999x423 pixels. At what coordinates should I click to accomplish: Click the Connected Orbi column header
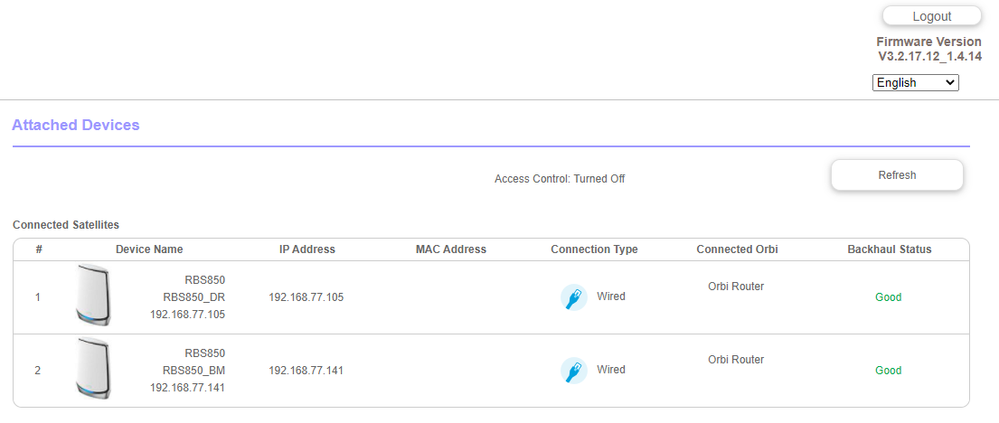pos(737,249)
